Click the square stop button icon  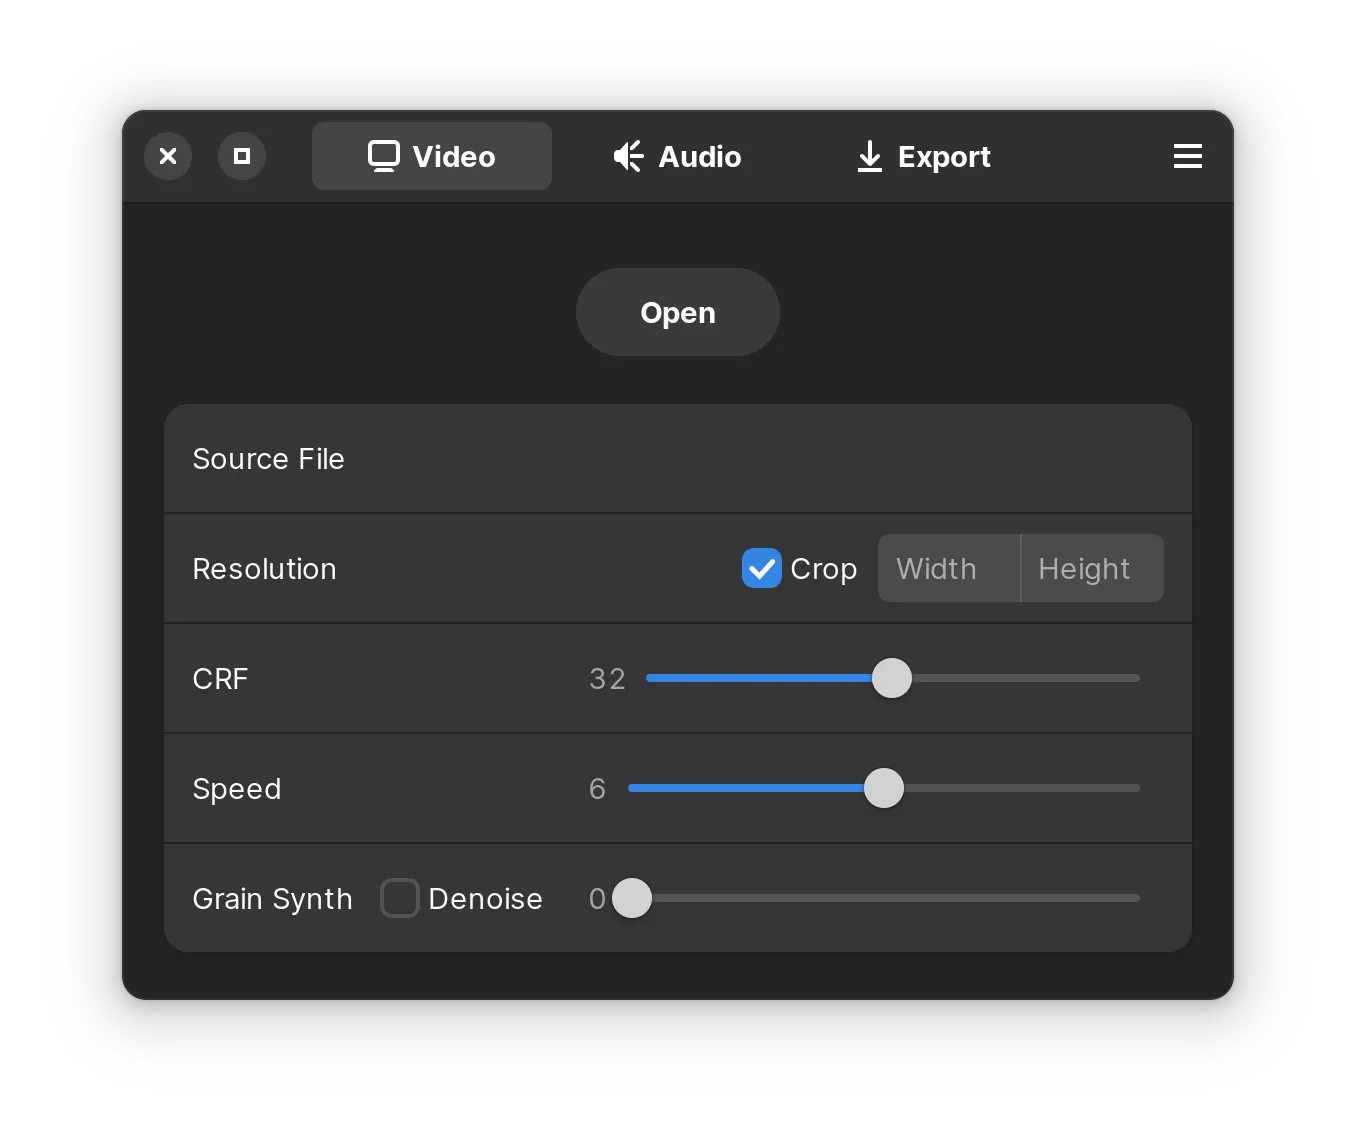(242, 156)
